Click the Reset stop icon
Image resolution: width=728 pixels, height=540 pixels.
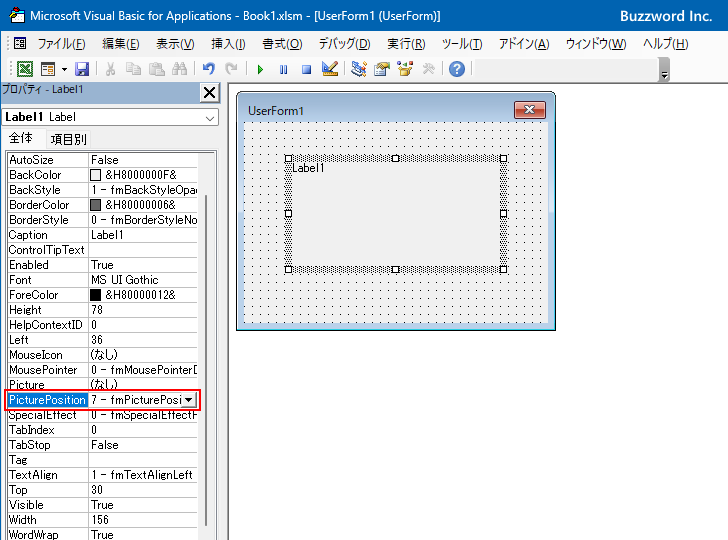(x=306, y=70)
